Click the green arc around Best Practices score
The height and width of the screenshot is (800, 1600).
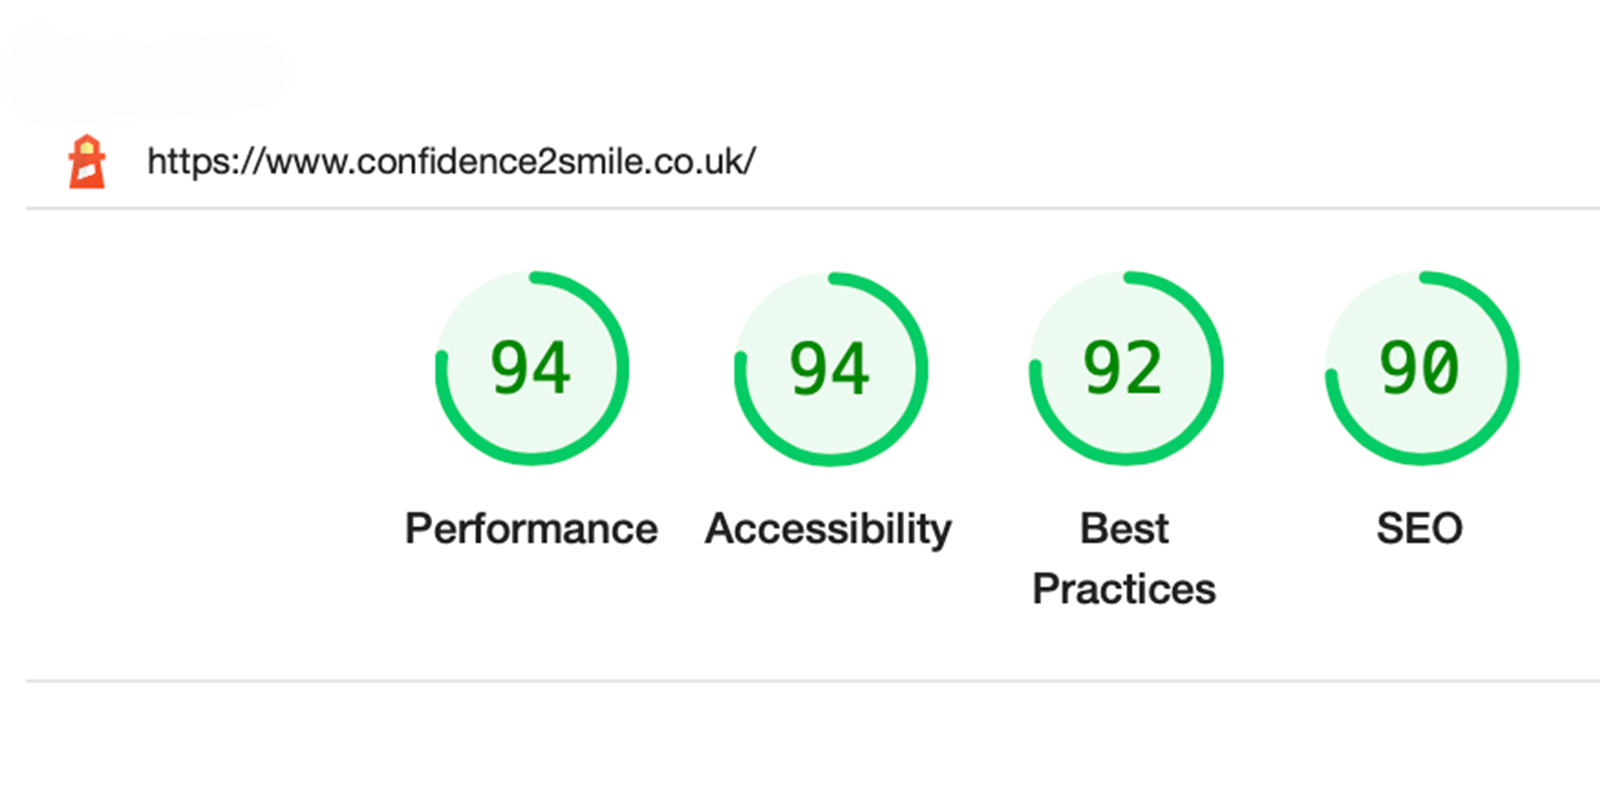1216,368
